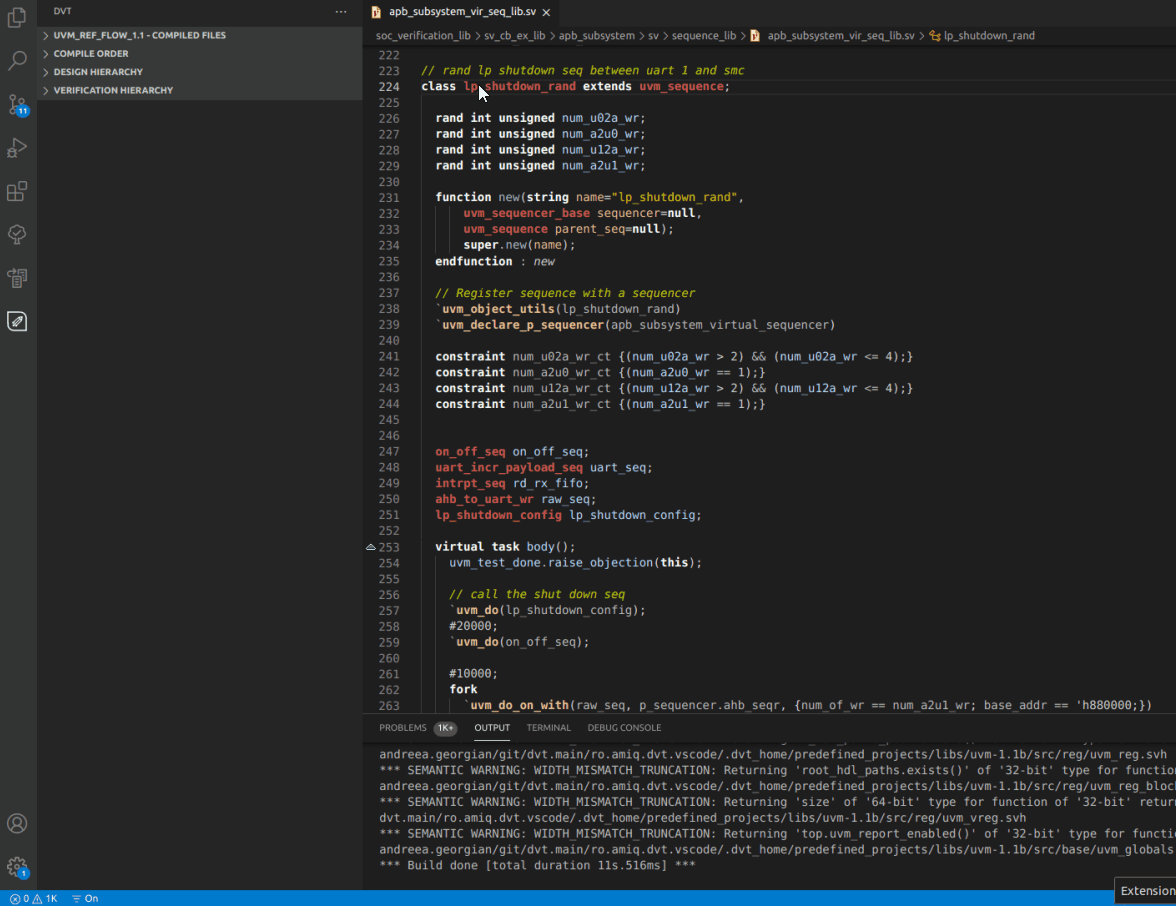
Task: Click the warnings 1K status bar indicator
Action: [45, 898]
